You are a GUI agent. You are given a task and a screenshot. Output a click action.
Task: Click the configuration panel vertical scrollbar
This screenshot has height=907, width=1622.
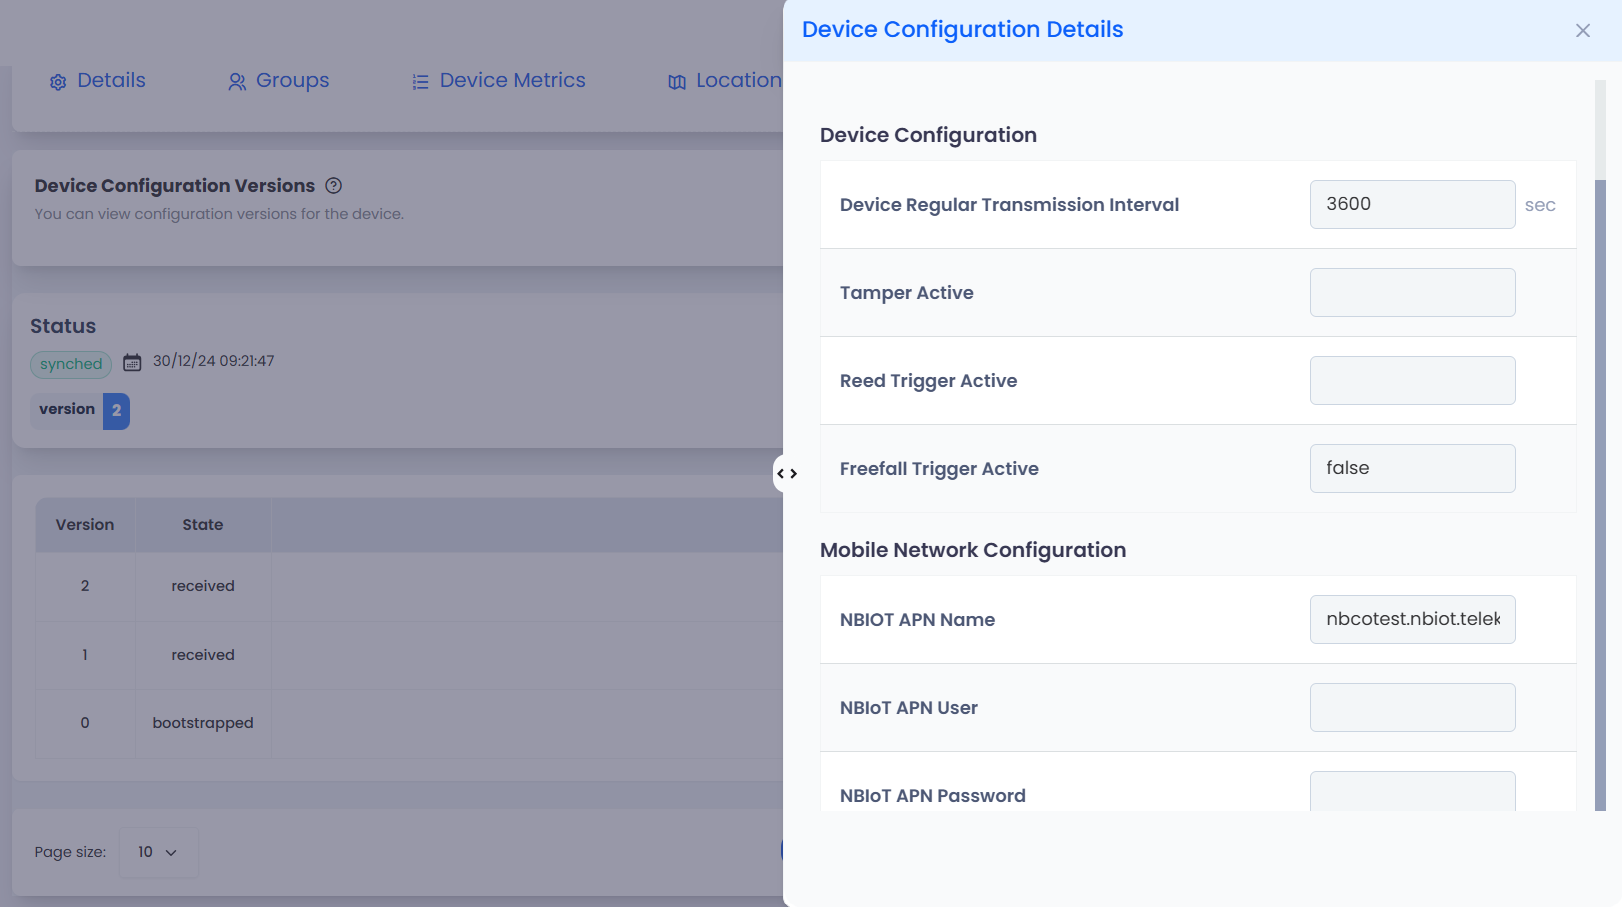(x=1600, y=490)
